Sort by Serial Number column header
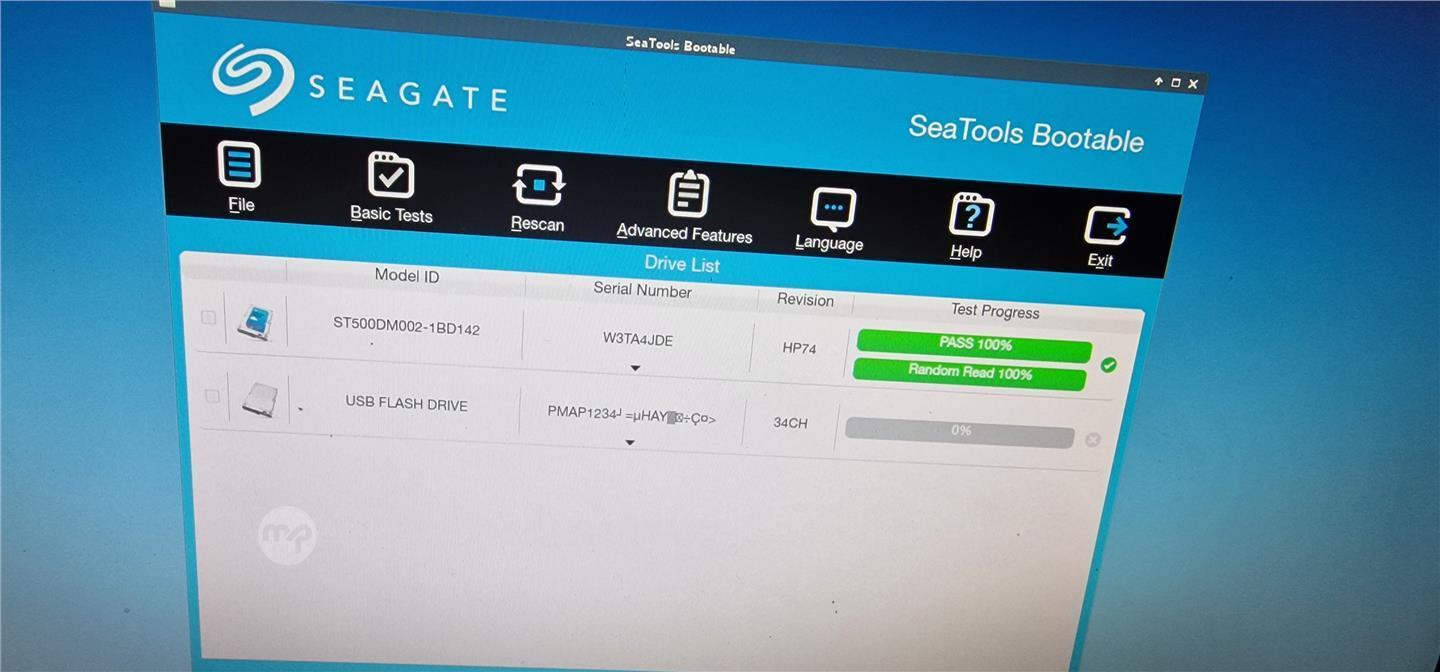1440x672 pixels. (x=642, y=290)
